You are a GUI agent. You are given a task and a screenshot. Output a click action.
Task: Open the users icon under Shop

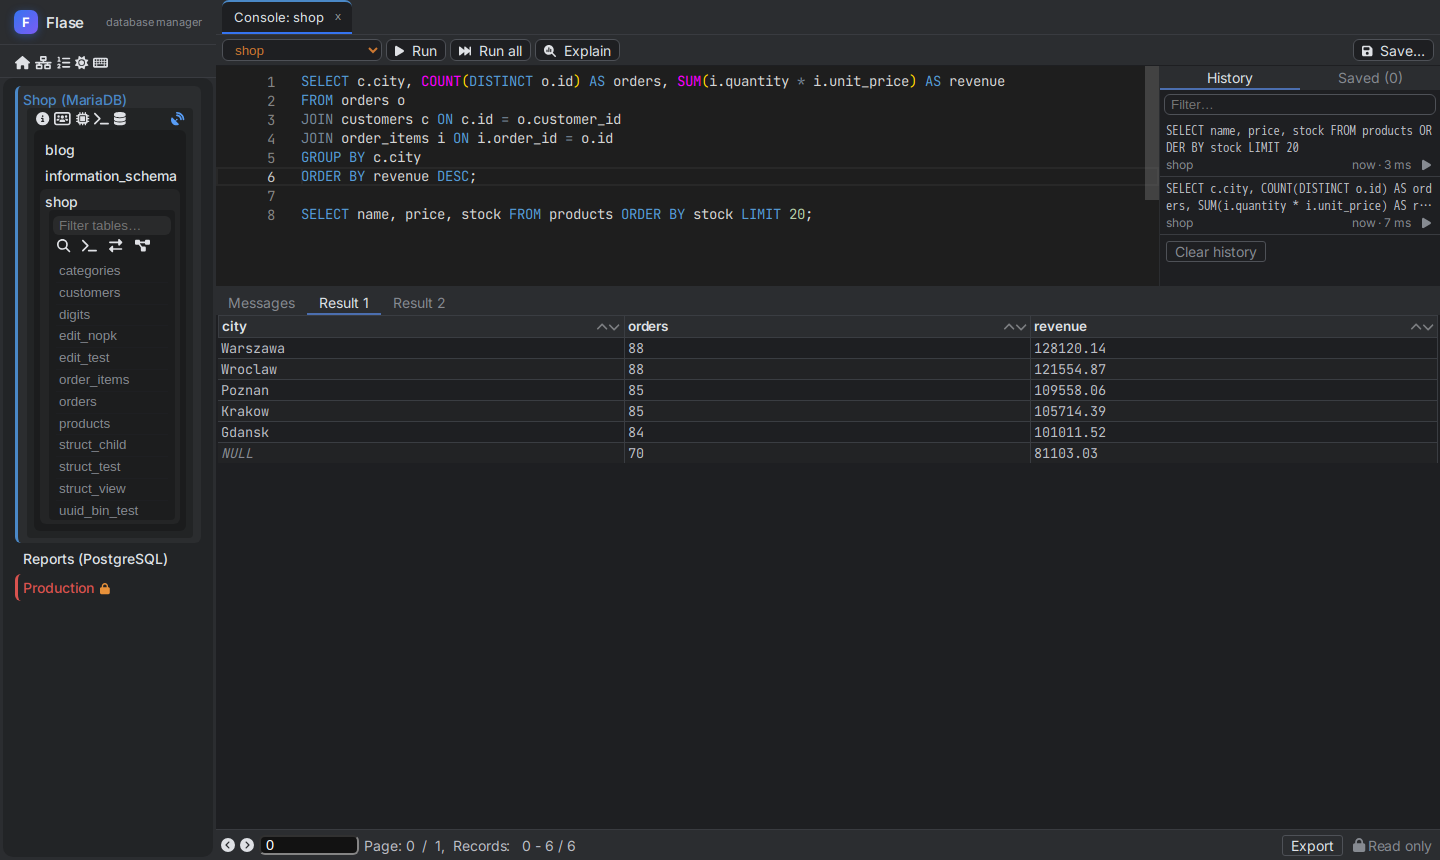(x=62, y=119)
